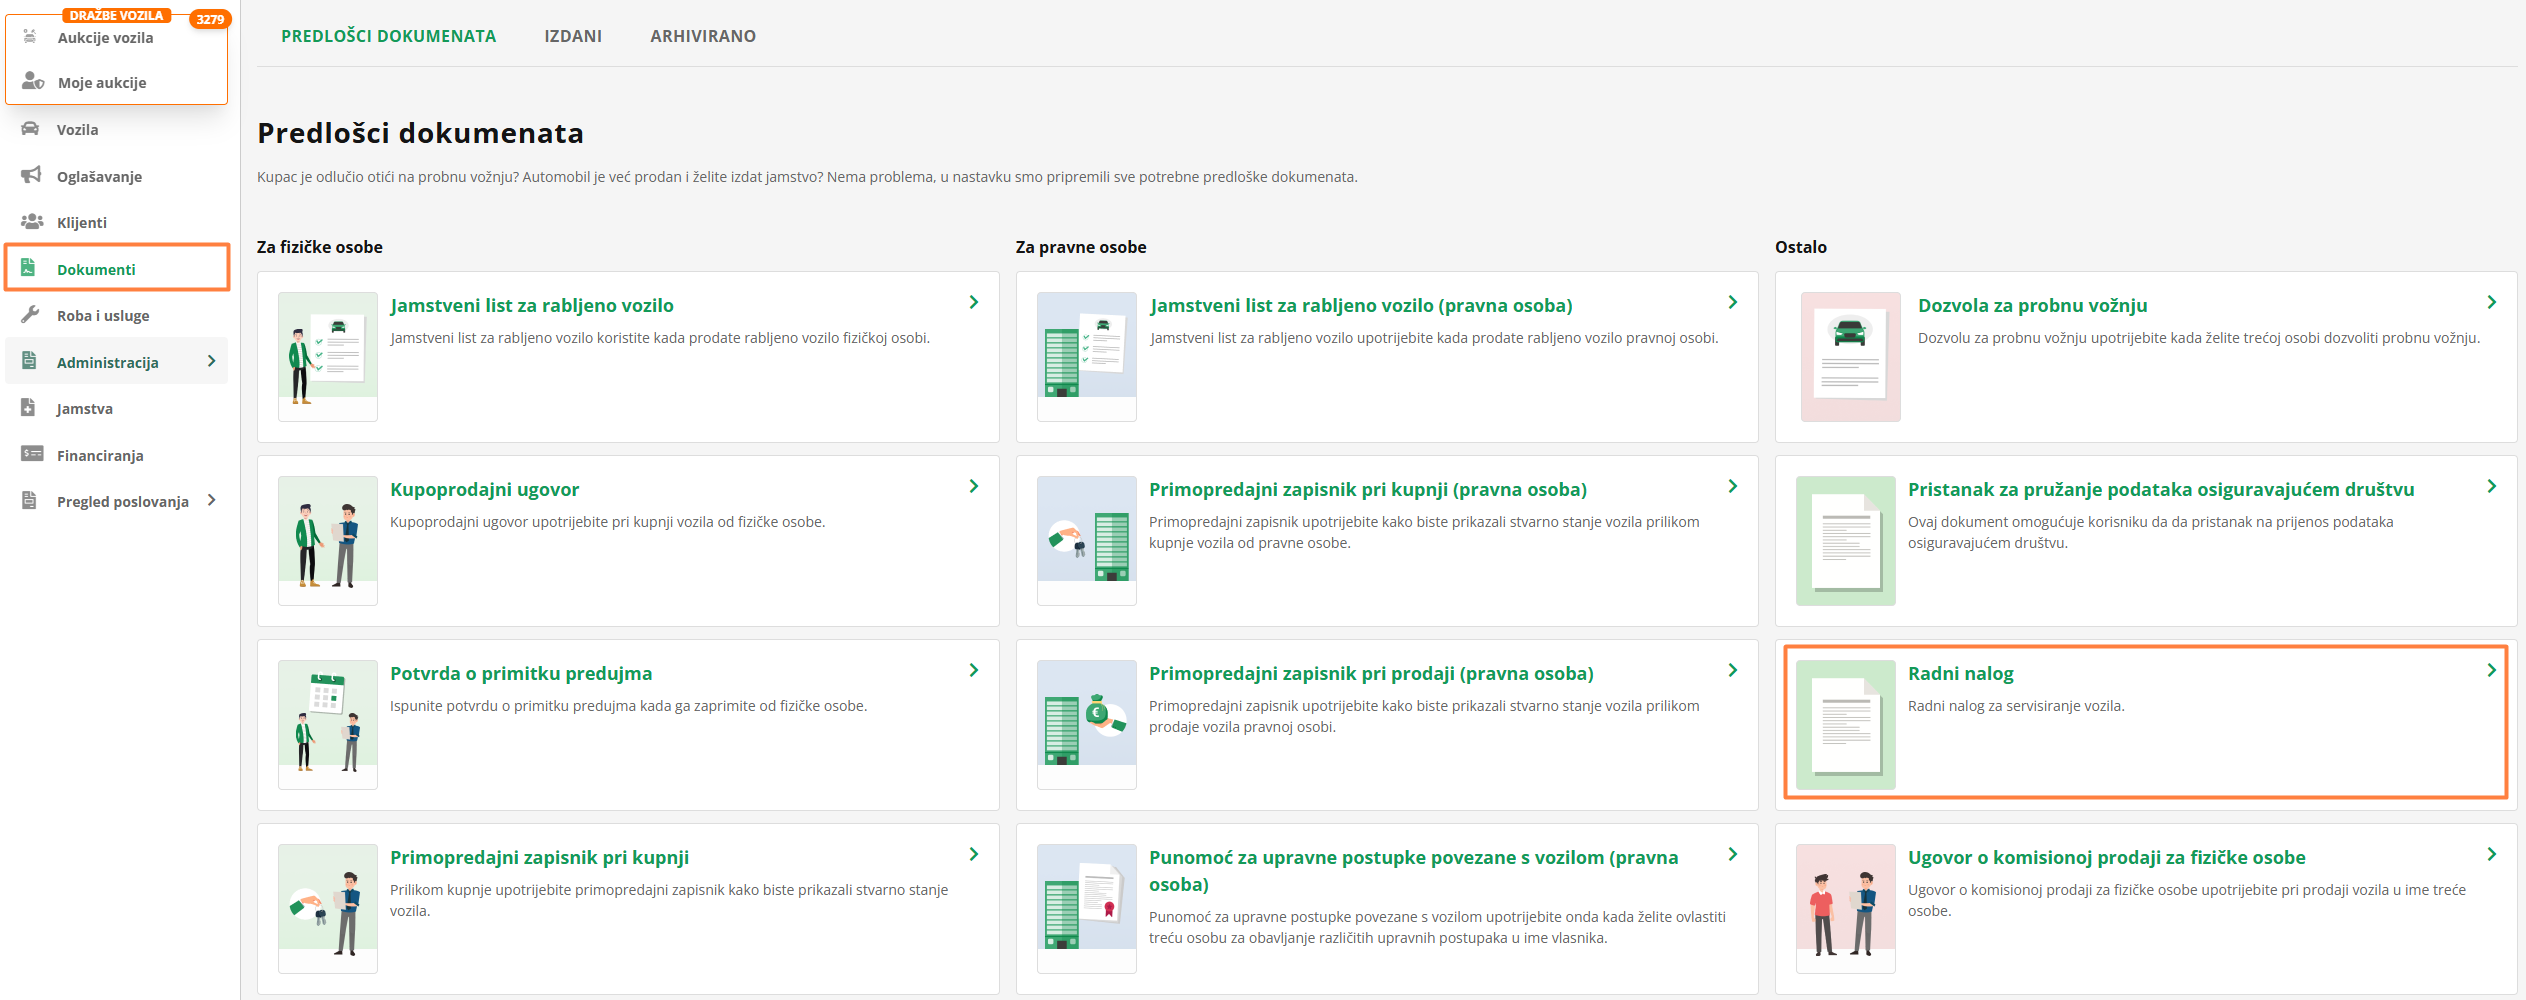
Task: Open Jamstveni list za rabljeno vozilo link
Action: coord(531,306)
